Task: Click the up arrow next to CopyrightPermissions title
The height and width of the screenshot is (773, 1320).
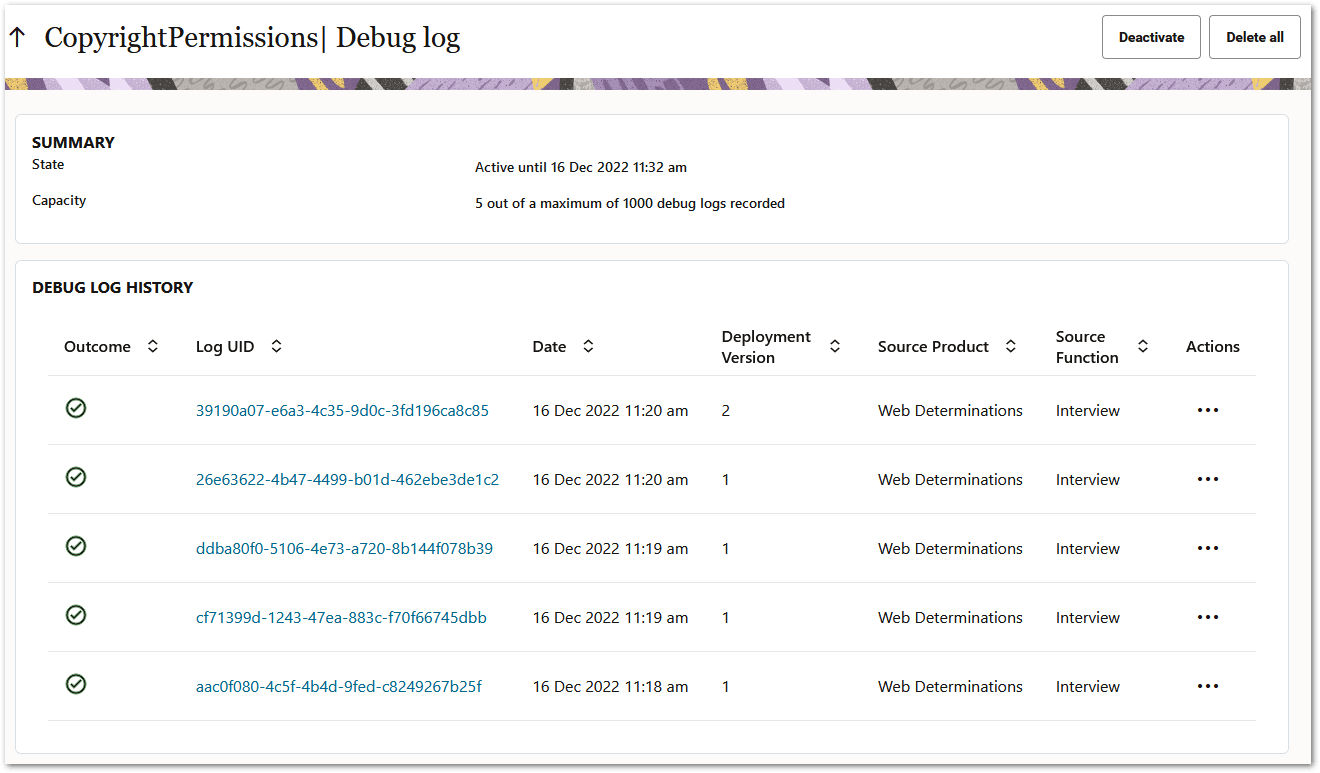Action: (17, 36)
